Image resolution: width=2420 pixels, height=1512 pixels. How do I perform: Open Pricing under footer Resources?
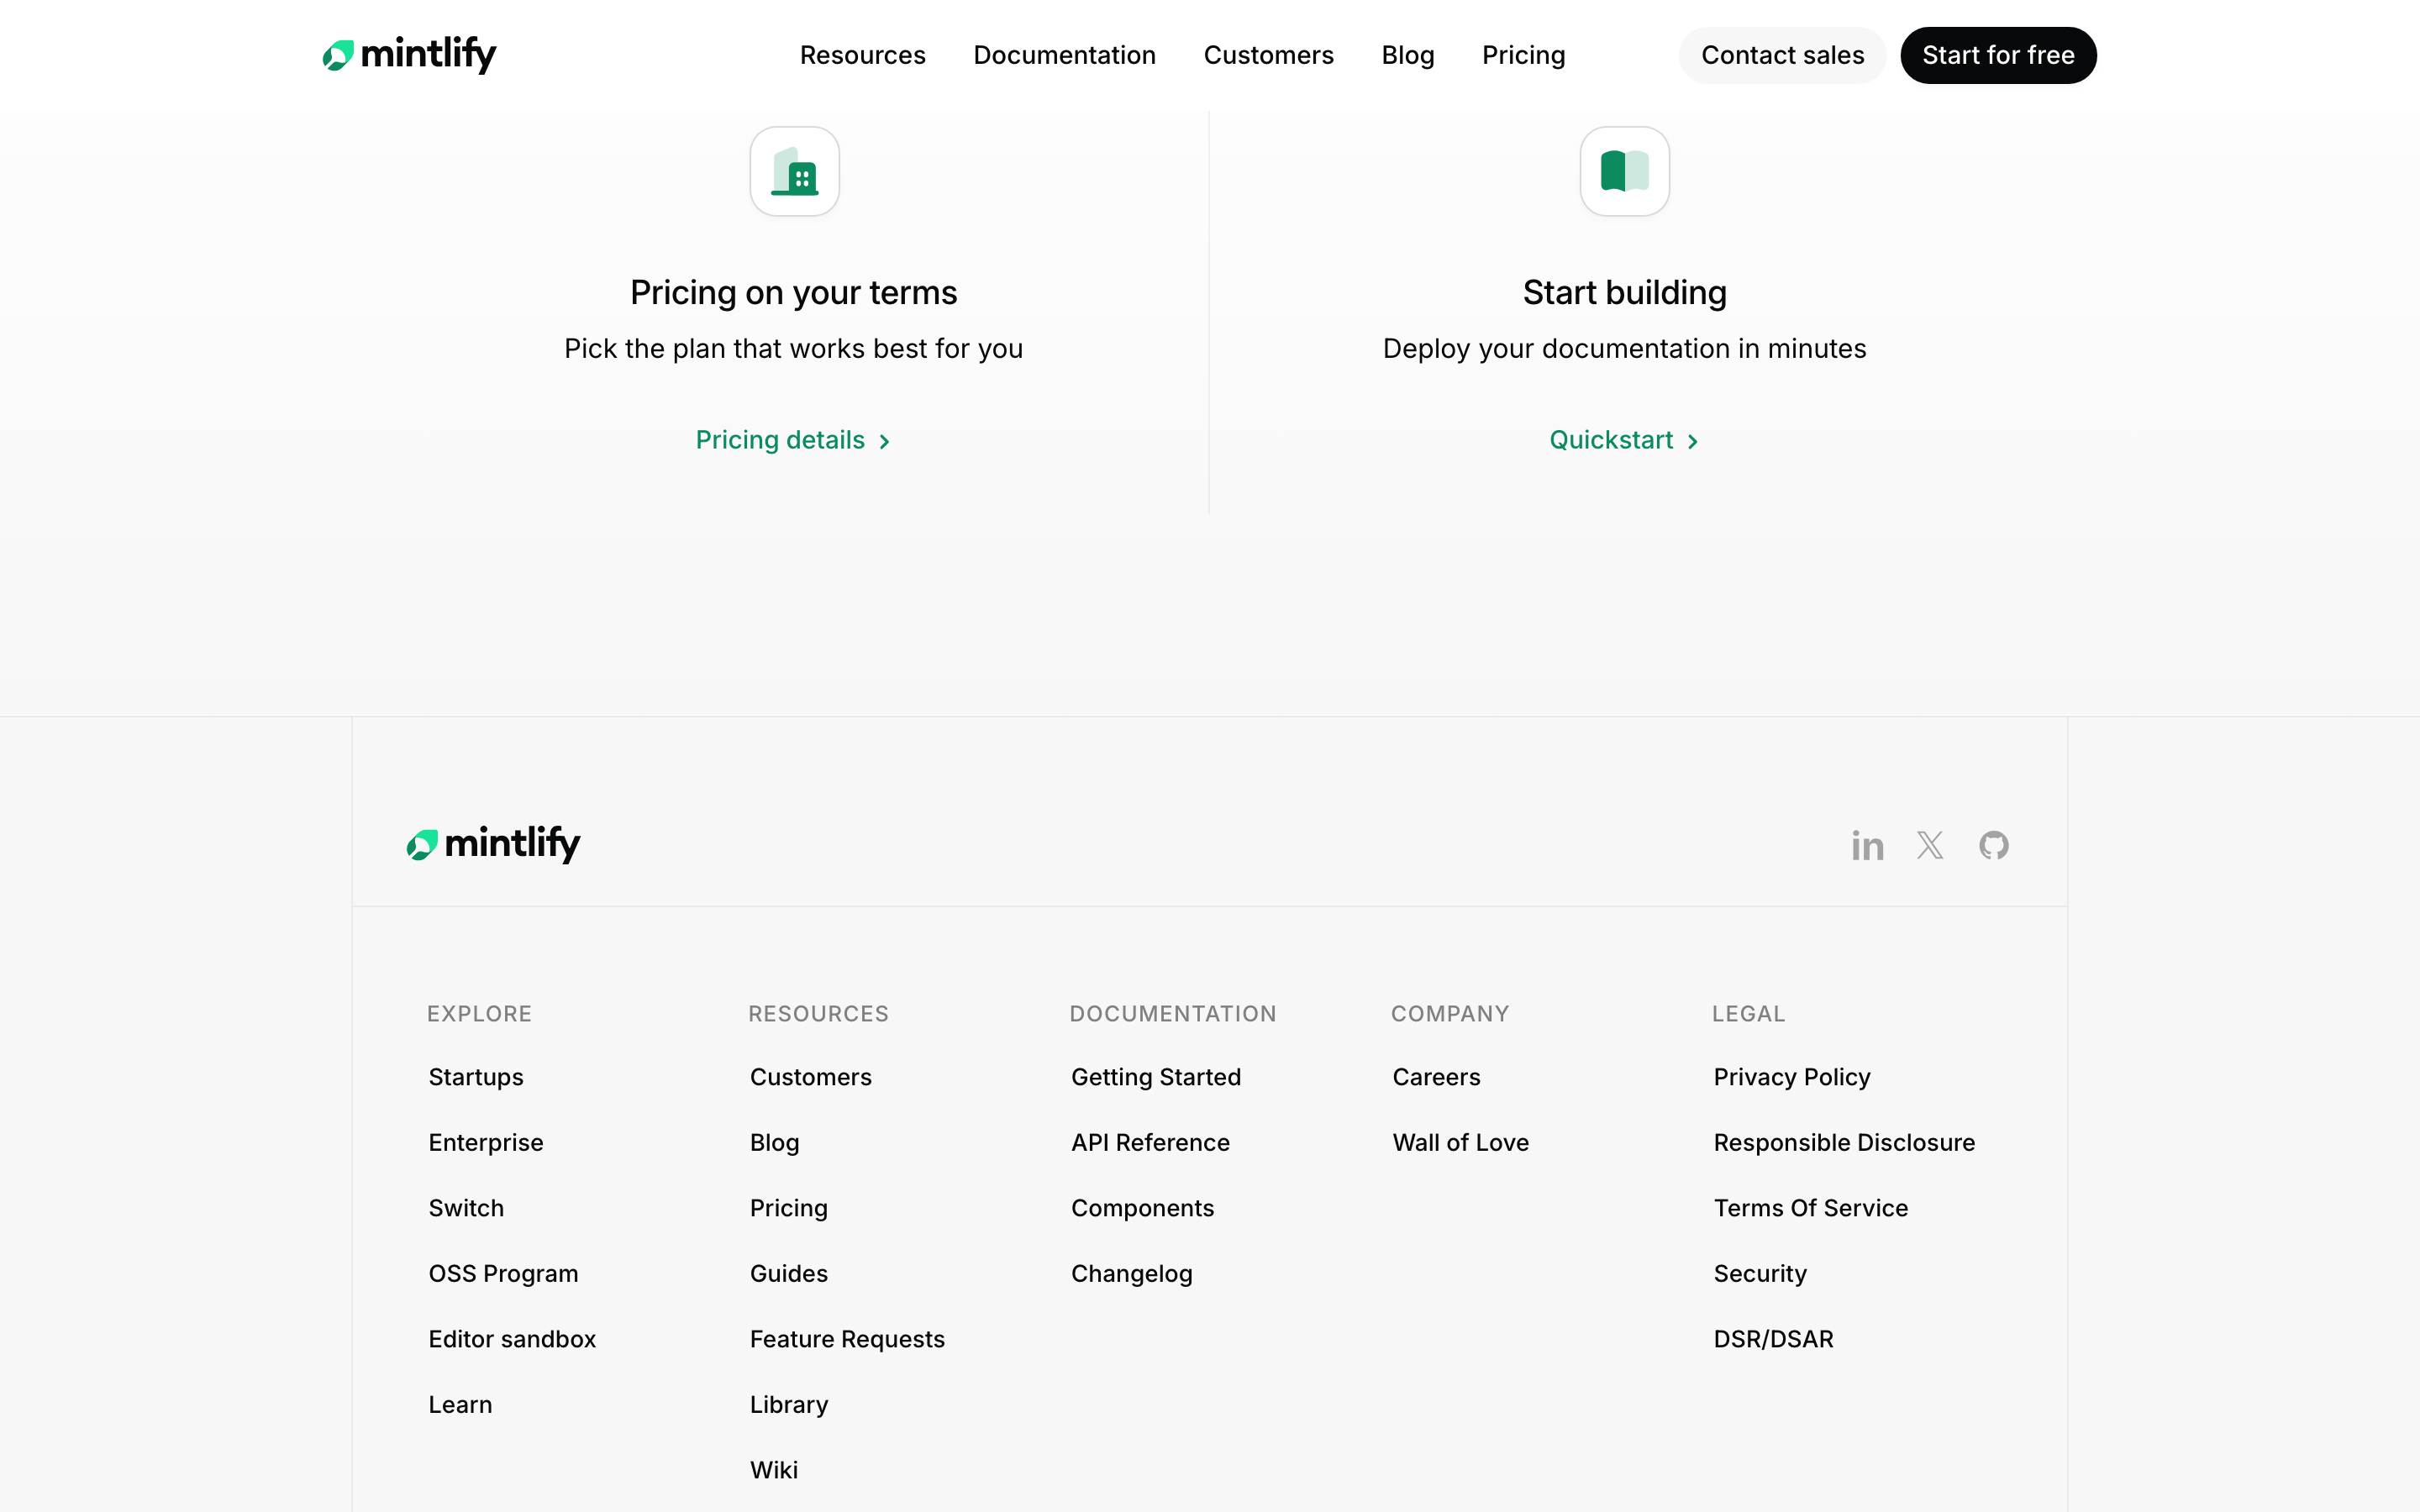(x=789, y=1208)
